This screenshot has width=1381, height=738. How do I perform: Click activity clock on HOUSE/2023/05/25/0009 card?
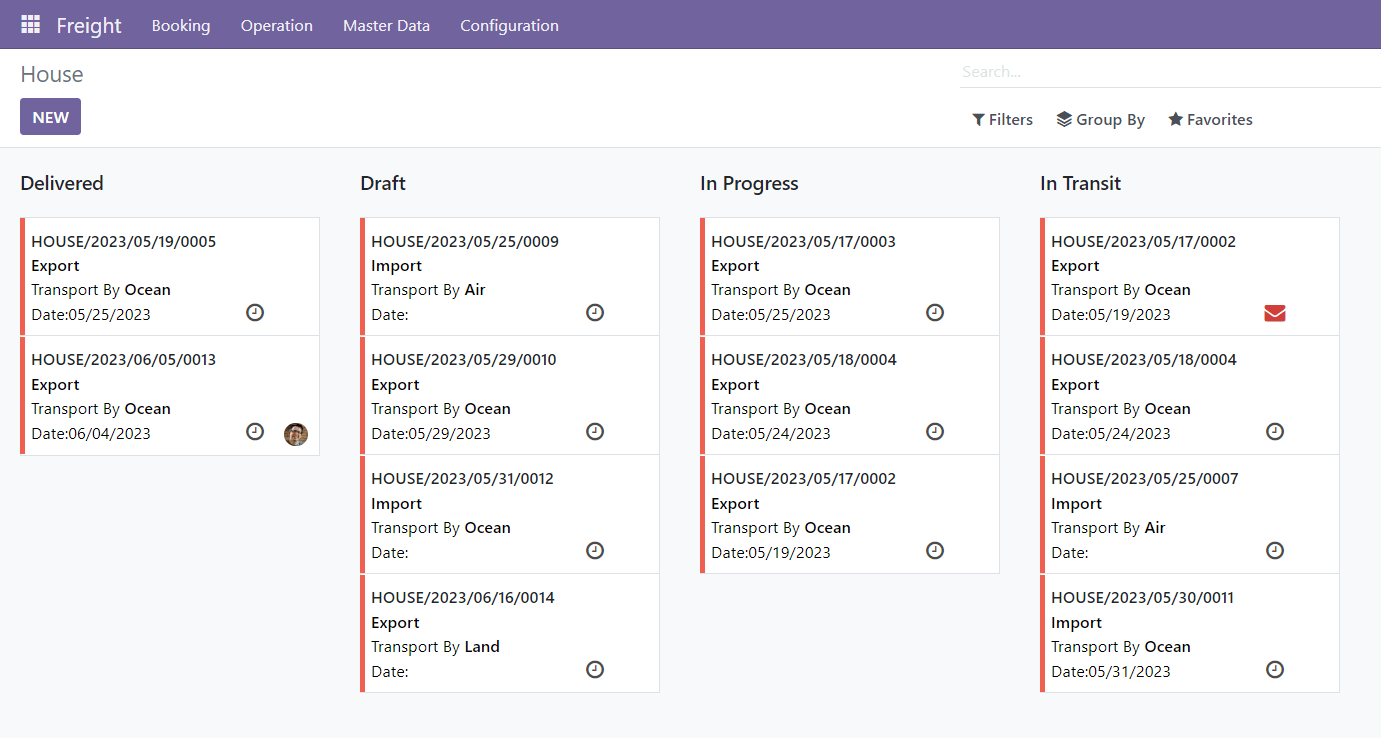pos(595,313)
